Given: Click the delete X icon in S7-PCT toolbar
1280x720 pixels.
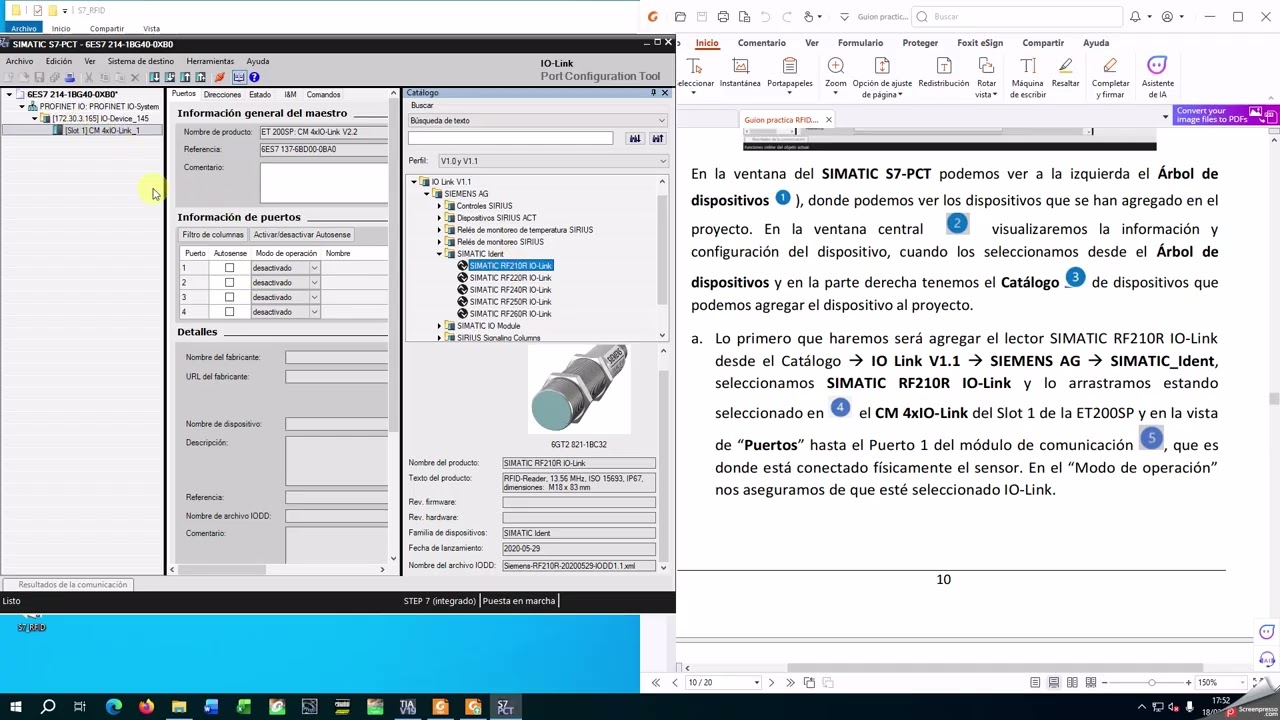Looking at the screenshot, I should (x=135, y=77).
